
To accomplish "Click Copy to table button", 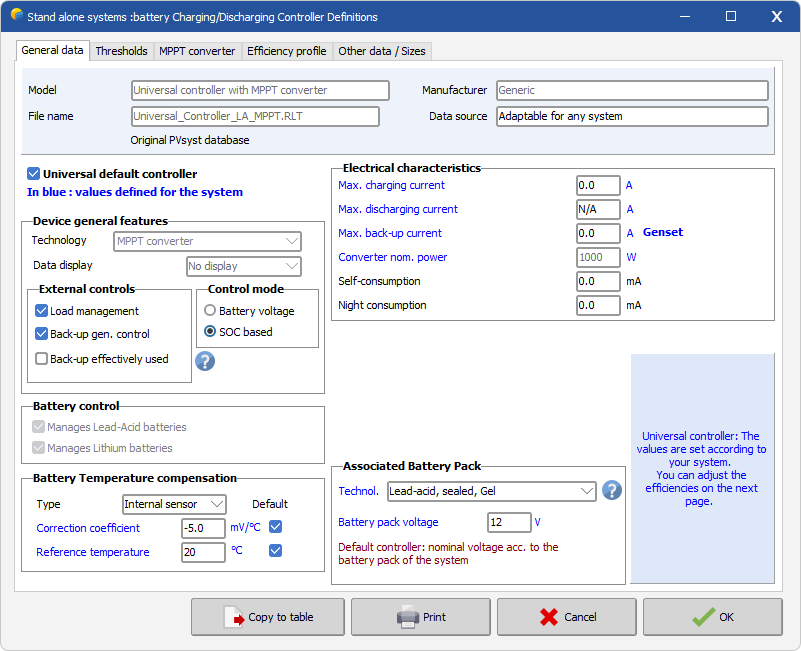I will [268, 617].
